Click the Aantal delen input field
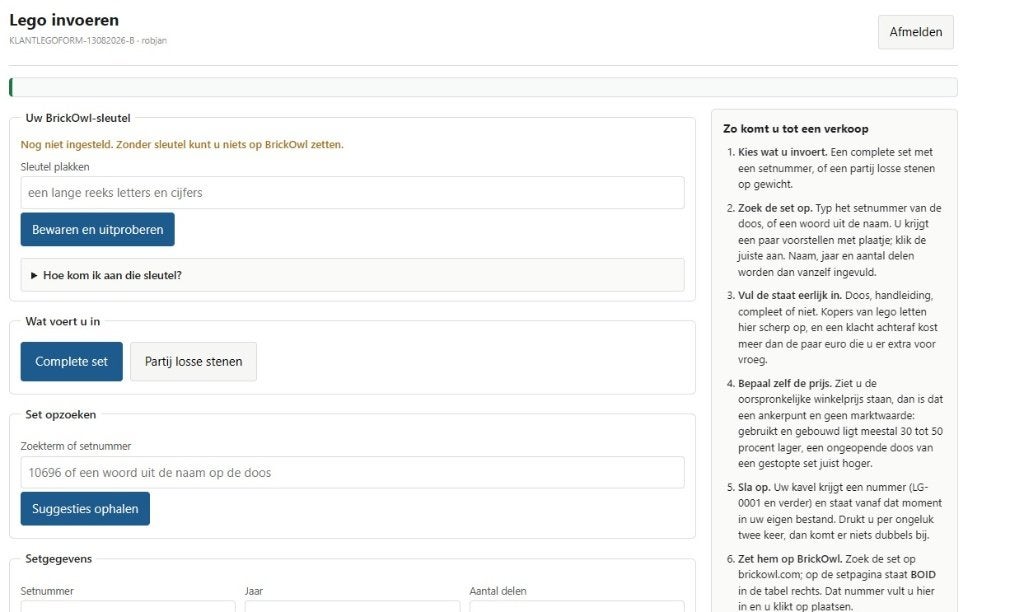 tap(577, 606)
